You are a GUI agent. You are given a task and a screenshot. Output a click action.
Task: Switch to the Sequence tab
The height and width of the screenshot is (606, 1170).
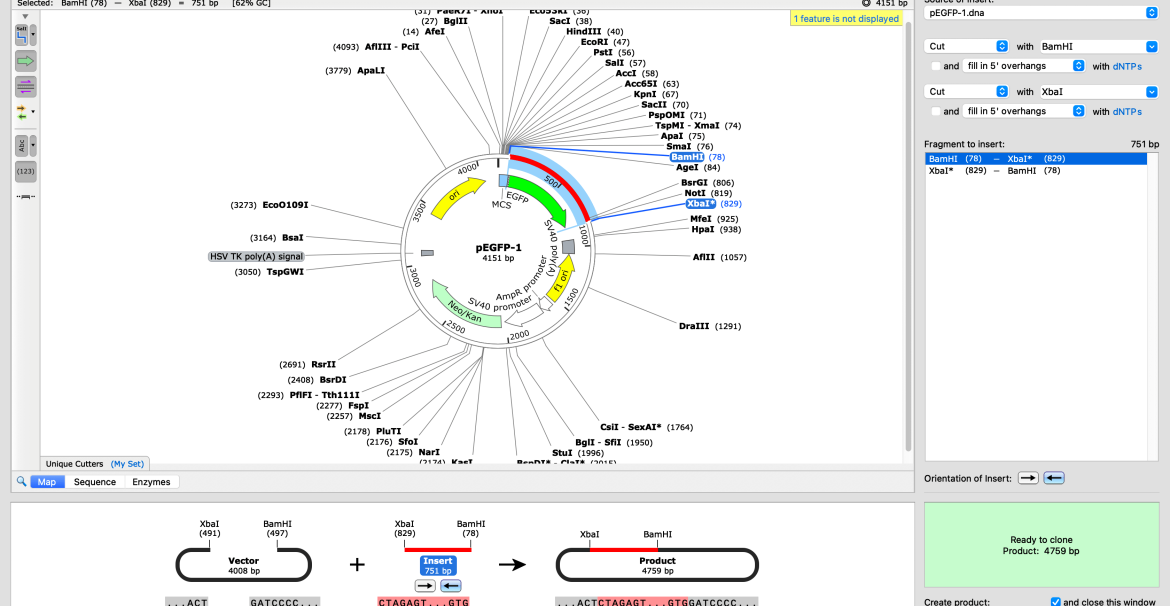tap(95, 482)
